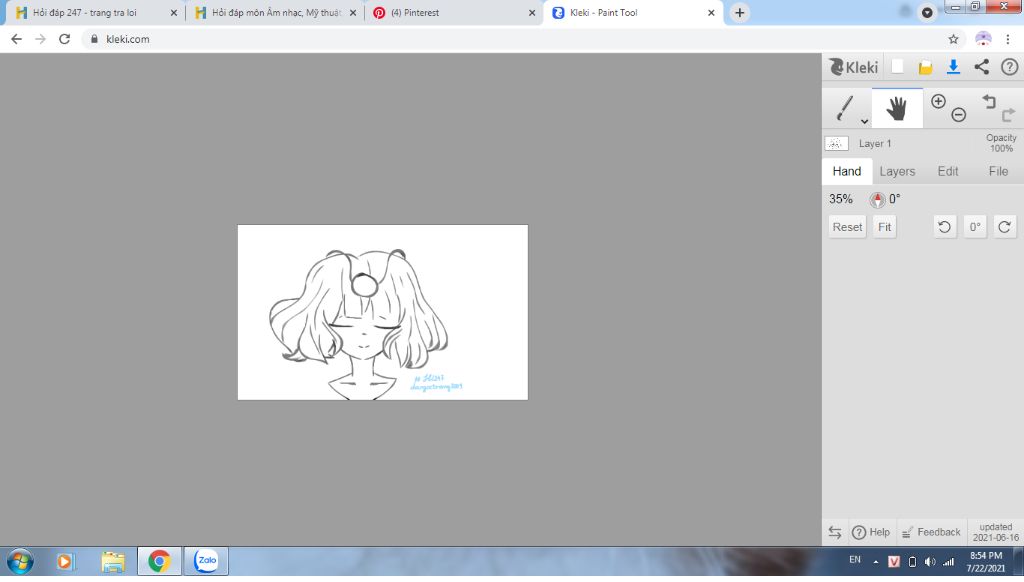Switch to the Layers tab

point(897,171)
